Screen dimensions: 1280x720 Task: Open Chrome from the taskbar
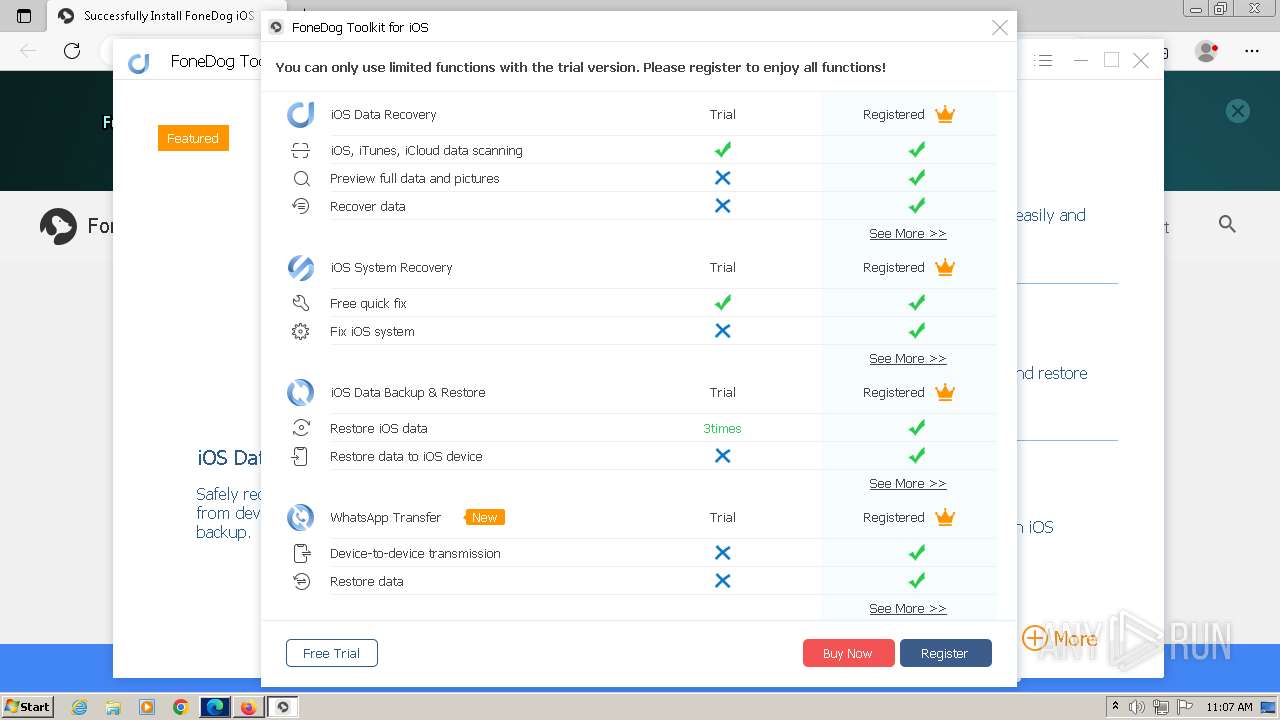180,707
